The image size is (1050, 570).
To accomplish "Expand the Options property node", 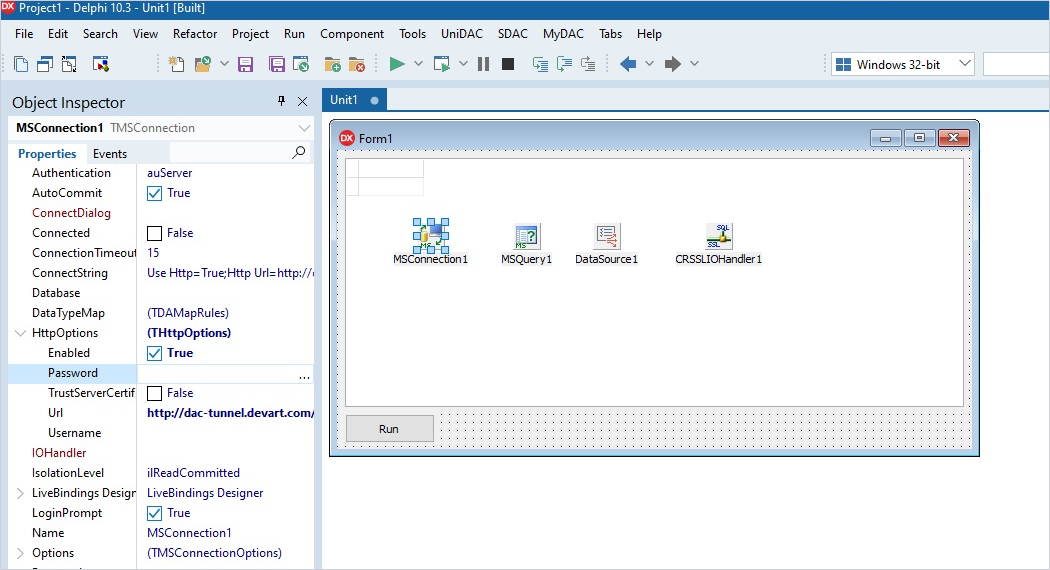I will (20, 553).
